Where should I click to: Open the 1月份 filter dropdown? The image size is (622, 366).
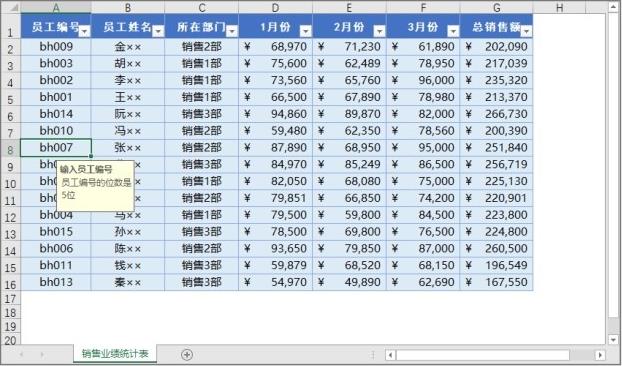point(306,31)
